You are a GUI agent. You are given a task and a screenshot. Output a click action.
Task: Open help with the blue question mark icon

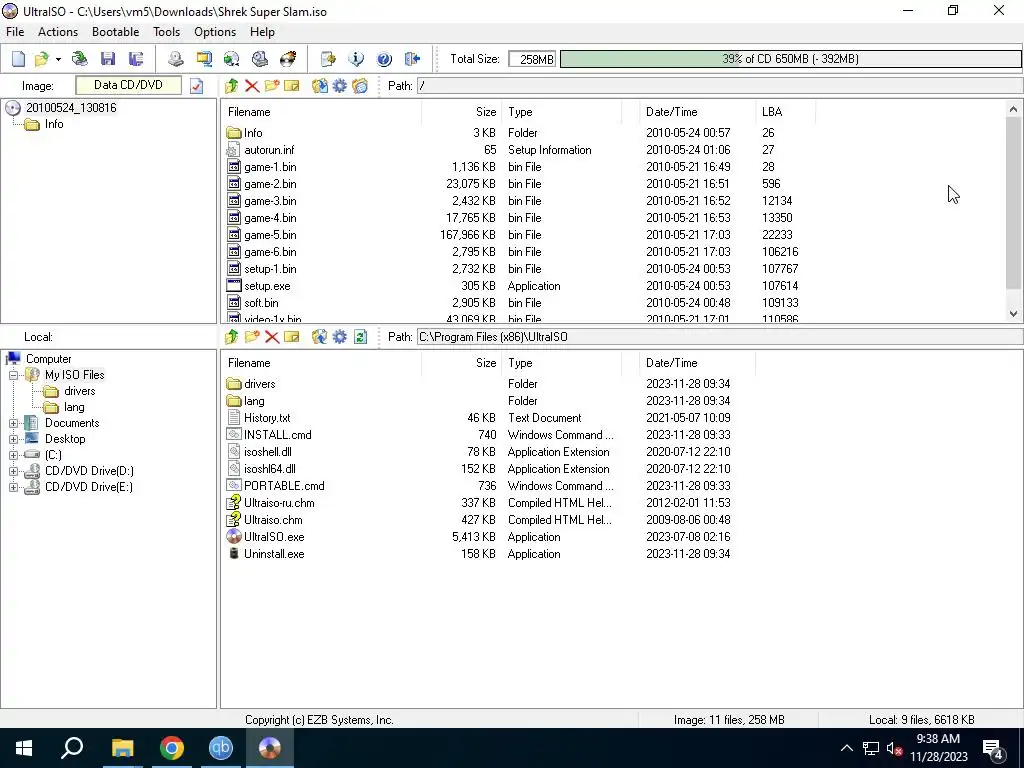384,59
